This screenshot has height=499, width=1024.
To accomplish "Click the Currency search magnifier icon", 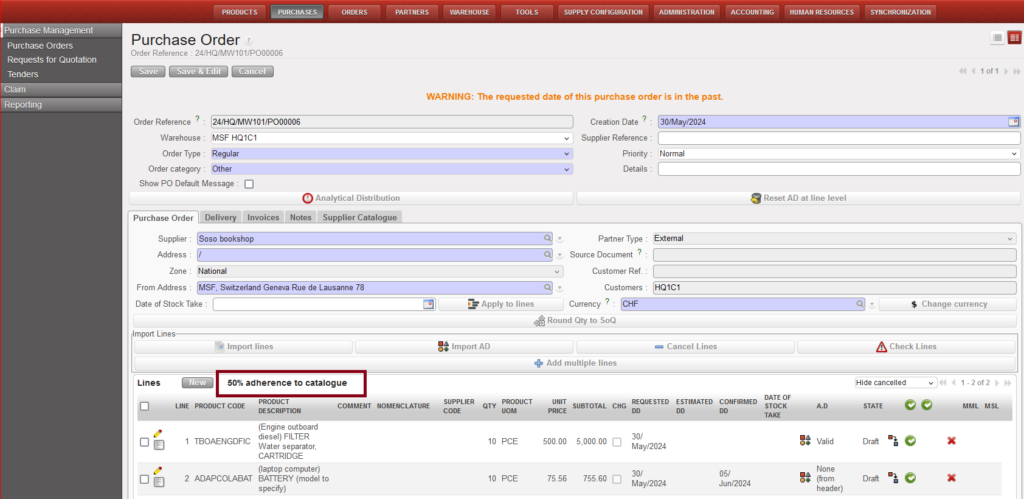I will pyautogui.click(x=858, y=304).
